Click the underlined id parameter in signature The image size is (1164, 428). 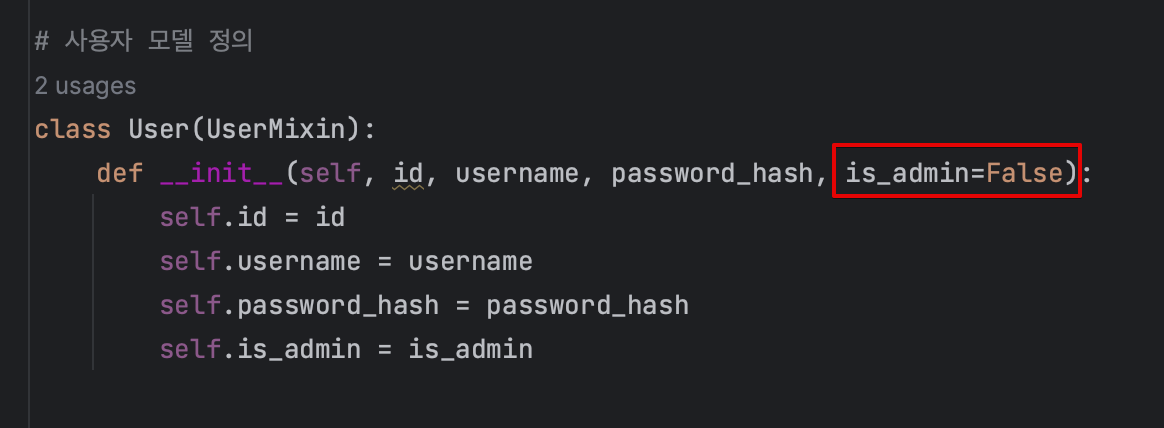[408, 174]
